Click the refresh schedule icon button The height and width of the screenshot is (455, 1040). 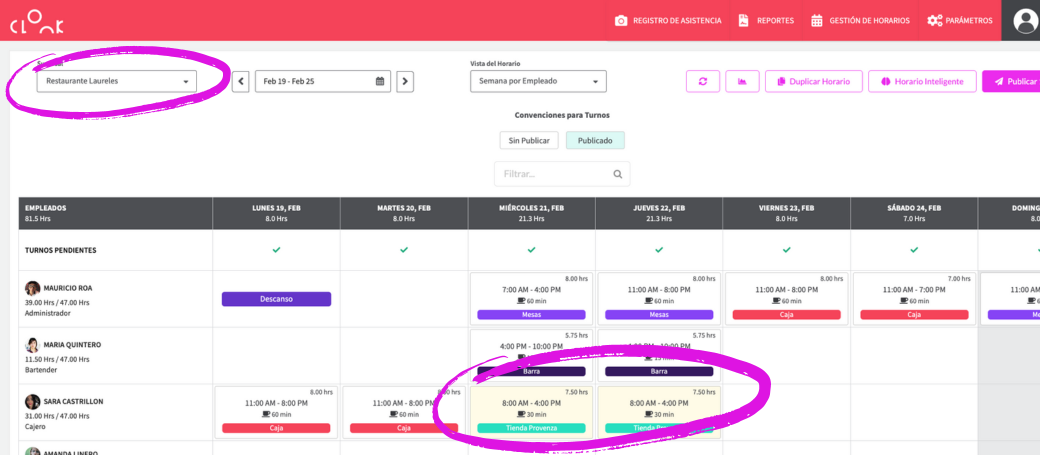(x=703, y=81)
